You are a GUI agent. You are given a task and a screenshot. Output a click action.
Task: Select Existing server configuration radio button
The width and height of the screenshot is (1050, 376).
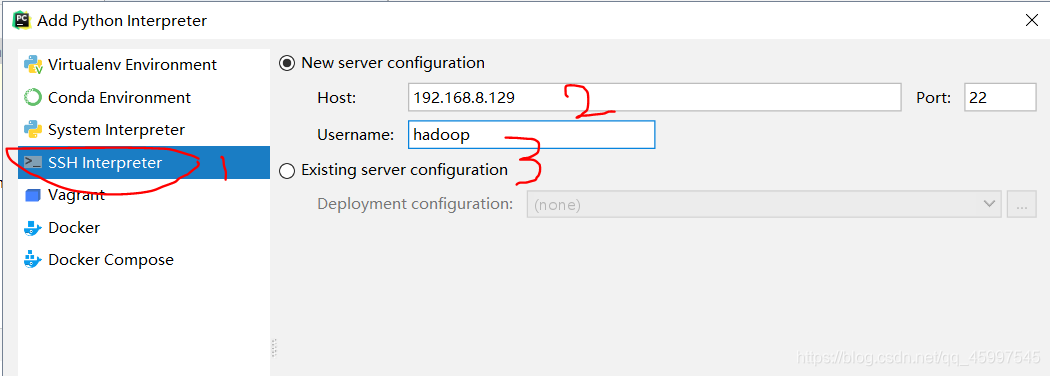pos(287,170)
